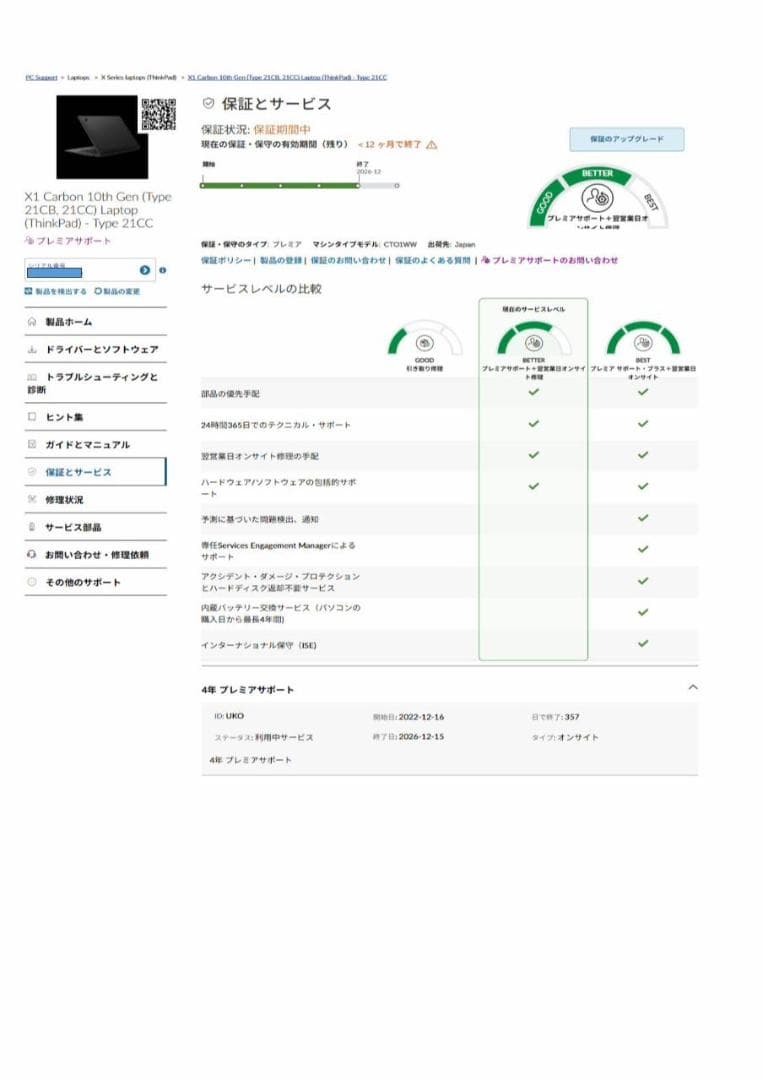Image resolution: width=763 pixels, height=1080 pixels.
Task: Open the 保証のよくある質問 link
Action: click(x=432, y=260)
